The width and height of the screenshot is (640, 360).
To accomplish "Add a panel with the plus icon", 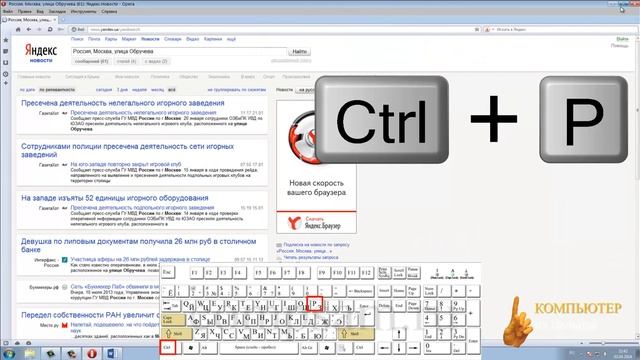I will pyautogui.click(x=6, y=83).
